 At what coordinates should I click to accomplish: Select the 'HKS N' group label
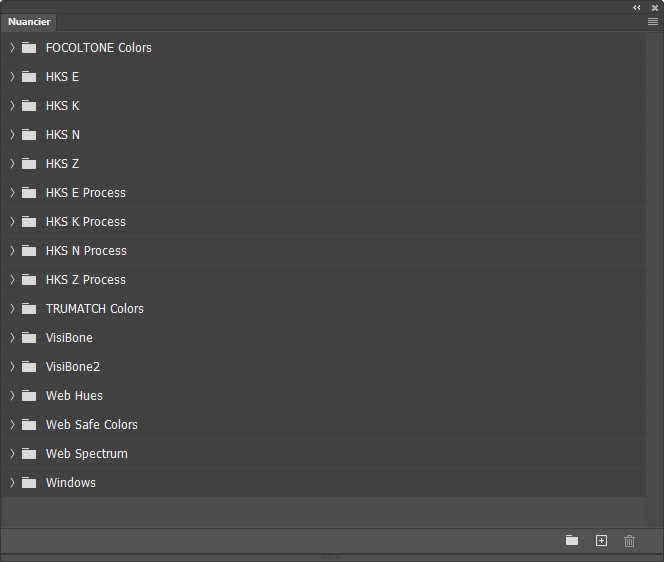tap(63, 135)
